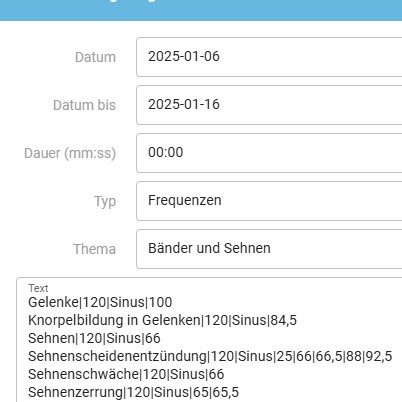Viewport: 402px width, 402px height.
Task: Click the Sehnenscheidenentzündung line in the text
Action: click(x=210, y=356)
